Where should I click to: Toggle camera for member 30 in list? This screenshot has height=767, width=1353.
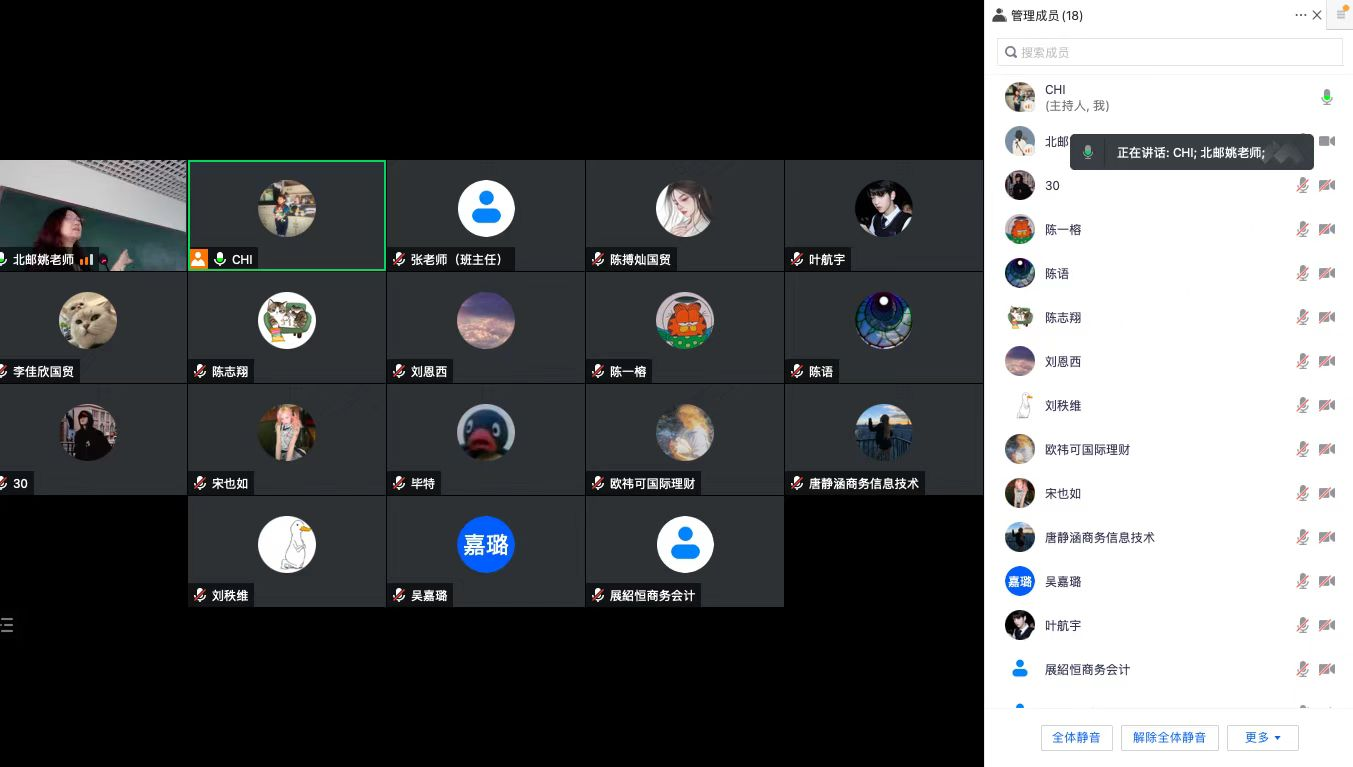click(x=1327, y=185)
